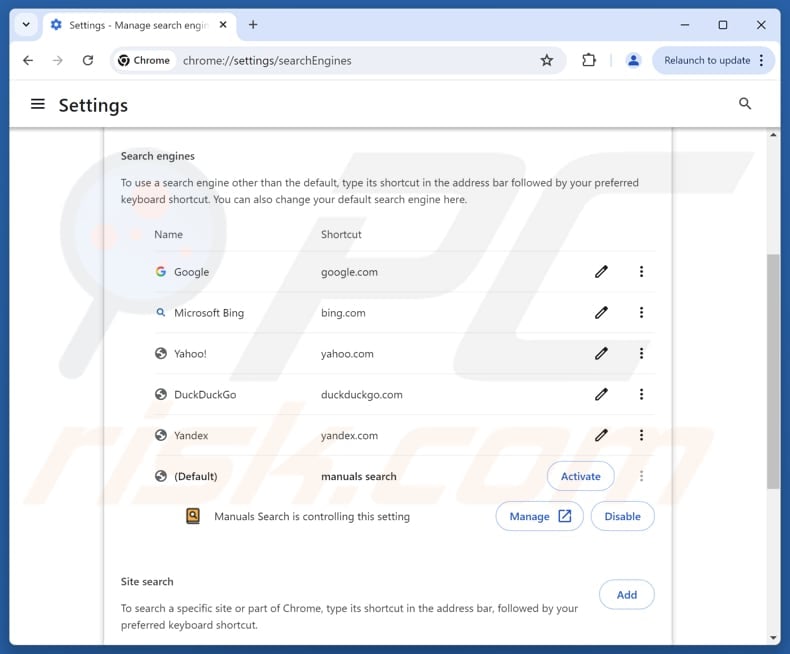790x654 pixels.
Task: Click Manage for Manuals Search extension
Action: point(540,516)
